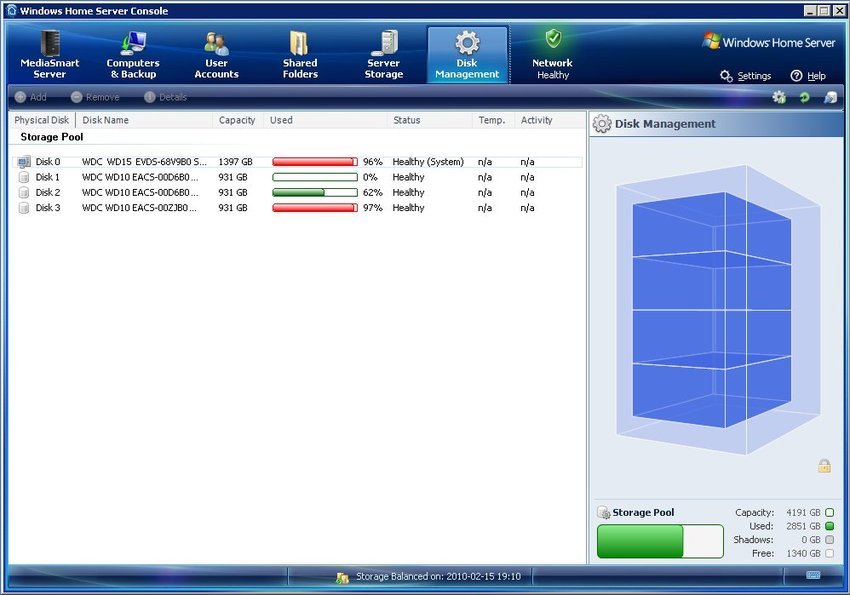Viewport: 850px width, 595px height.
Task: Click the Windows Home Server logo
Action: 768,42
